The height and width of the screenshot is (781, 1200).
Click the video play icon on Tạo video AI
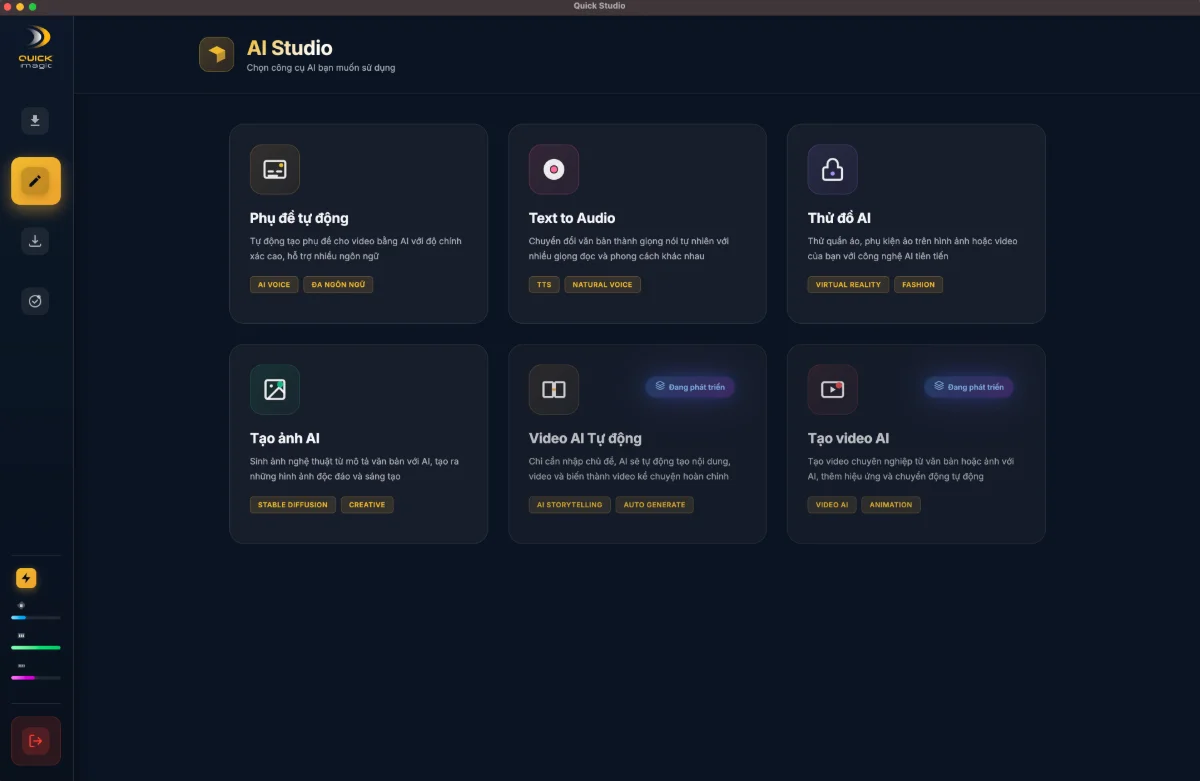coord(832,389)
